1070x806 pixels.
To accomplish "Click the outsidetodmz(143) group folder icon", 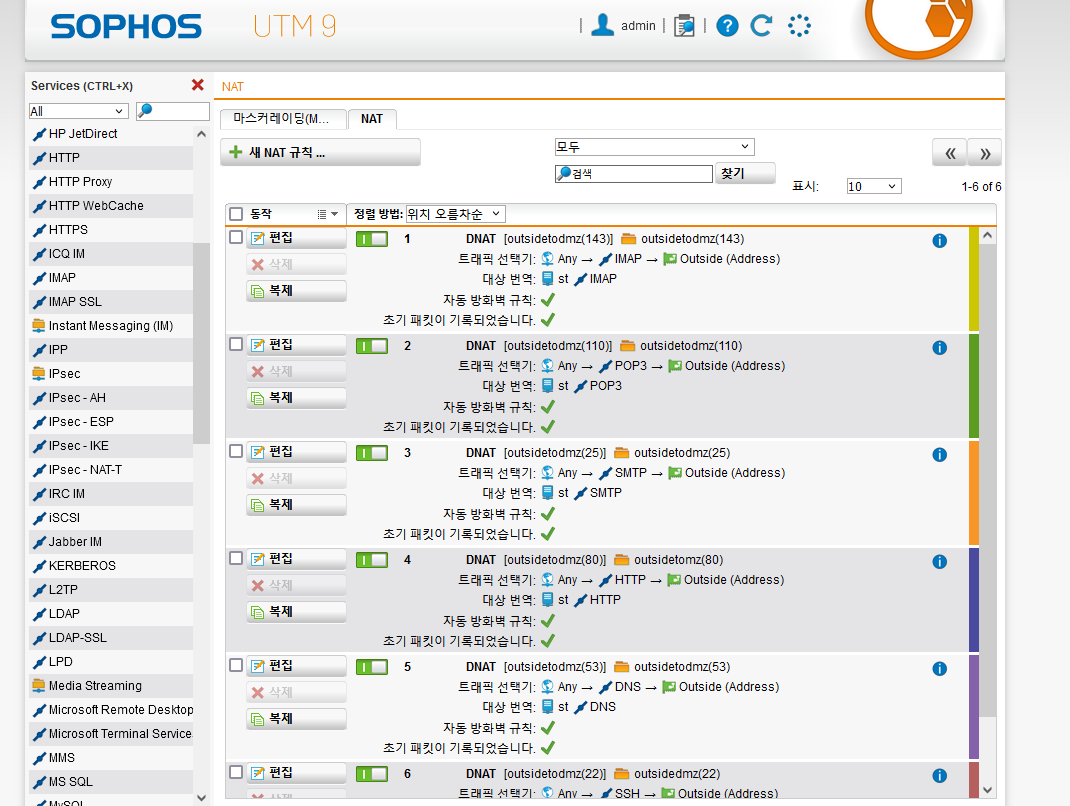I will click(628, 239).
